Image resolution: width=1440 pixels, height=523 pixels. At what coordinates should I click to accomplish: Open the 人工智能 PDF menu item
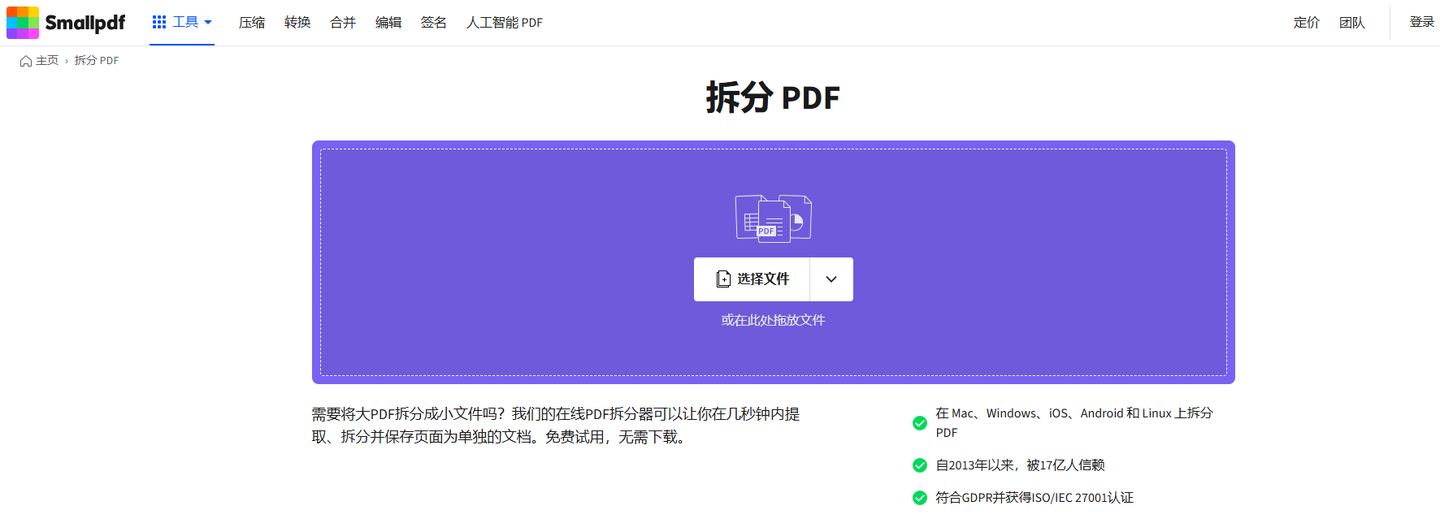pyautogui.click(x=505, y=22)
